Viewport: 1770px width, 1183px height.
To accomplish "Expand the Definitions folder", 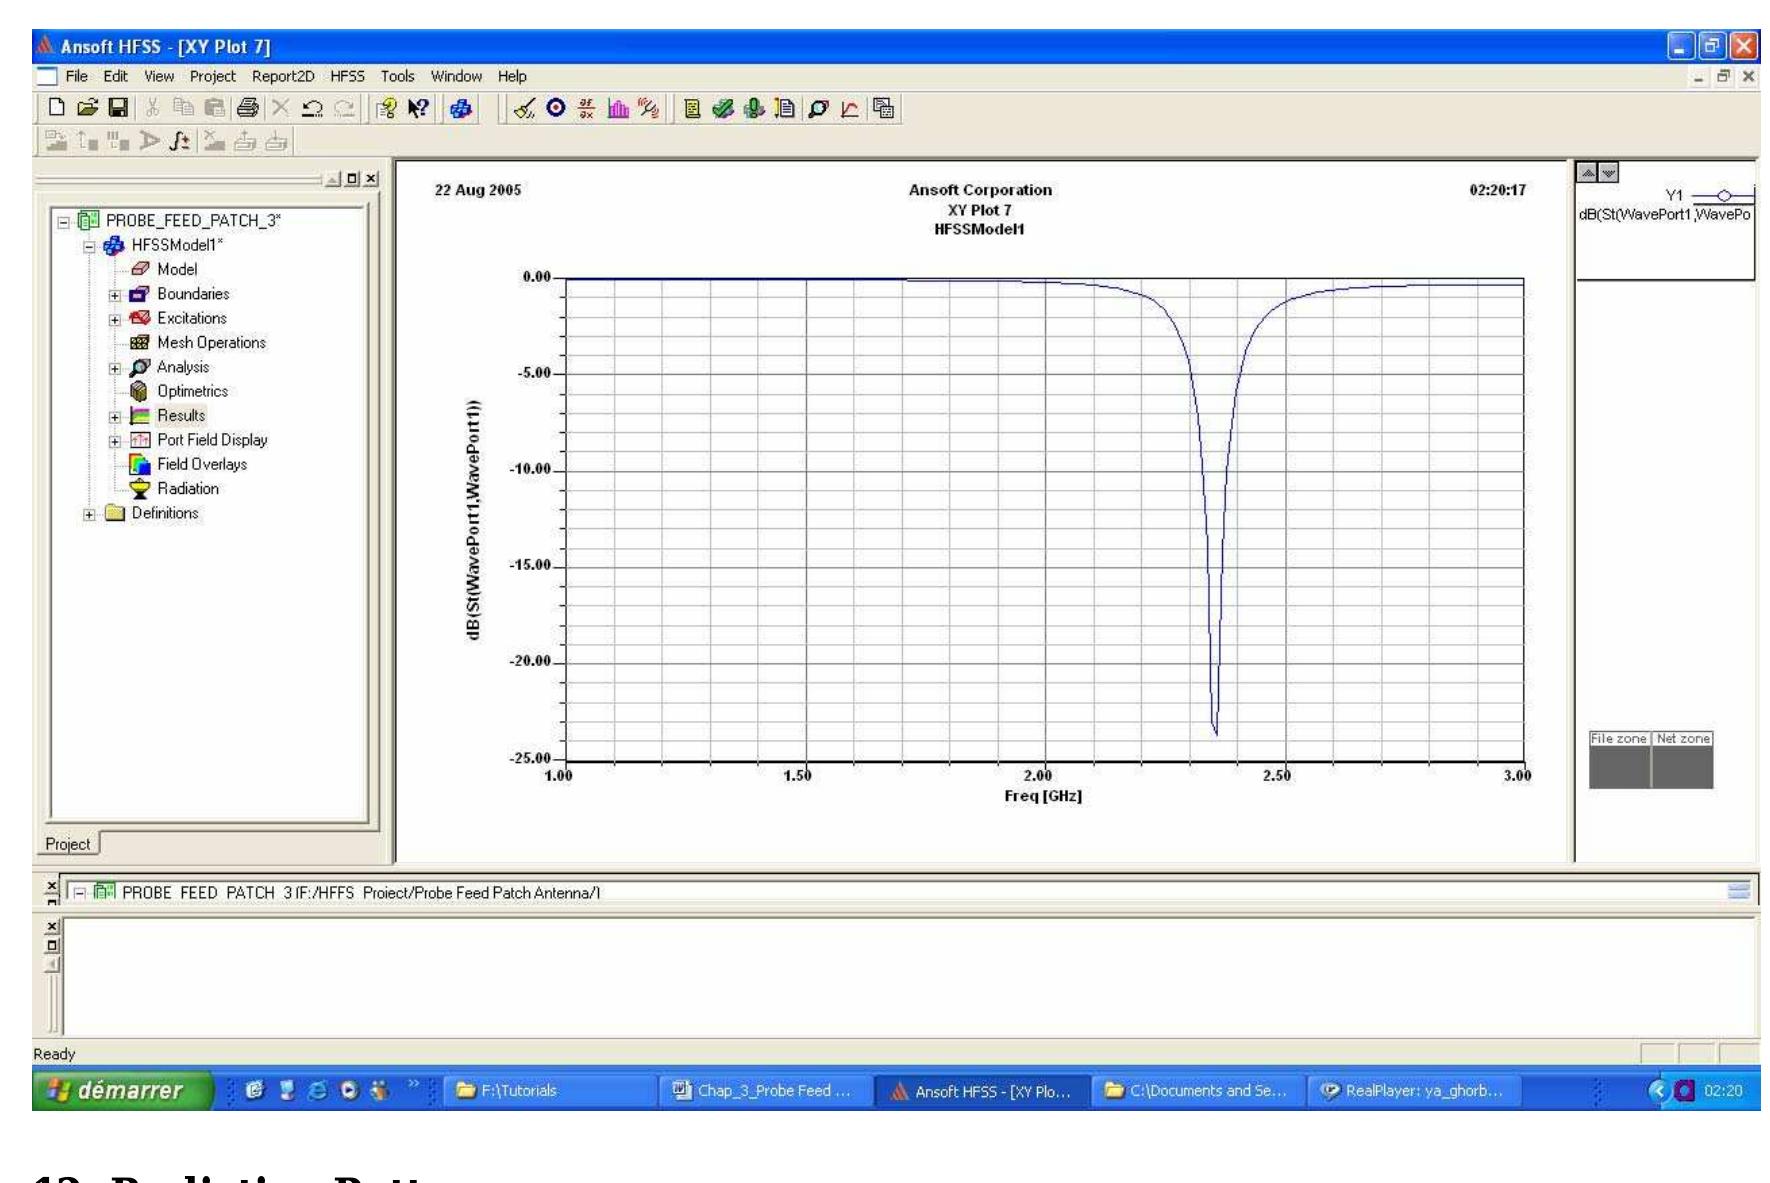I will tap(89, 513).
